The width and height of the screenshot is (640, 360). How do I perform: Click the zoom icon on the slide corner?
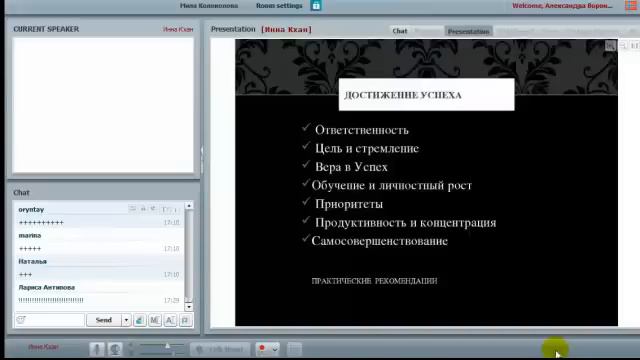pyautogui.click(x=610, y=46)
